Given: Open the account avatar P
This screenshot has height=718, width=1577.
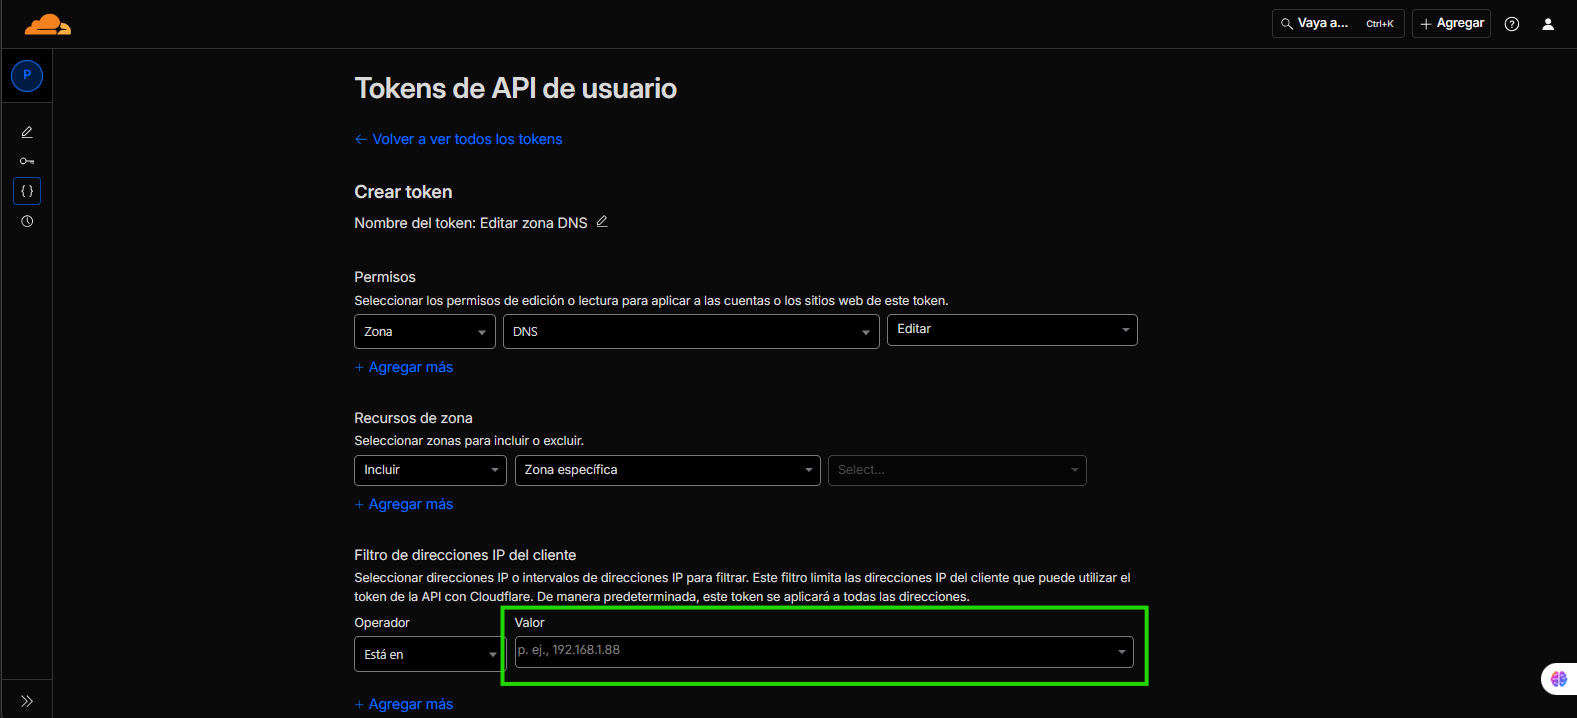Looking at the screenshot, I should point(27,76).
